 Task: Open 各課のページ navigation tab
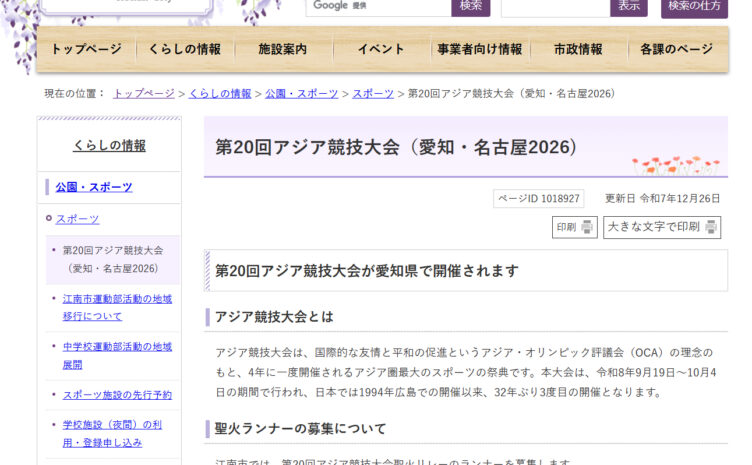point(677,49)
